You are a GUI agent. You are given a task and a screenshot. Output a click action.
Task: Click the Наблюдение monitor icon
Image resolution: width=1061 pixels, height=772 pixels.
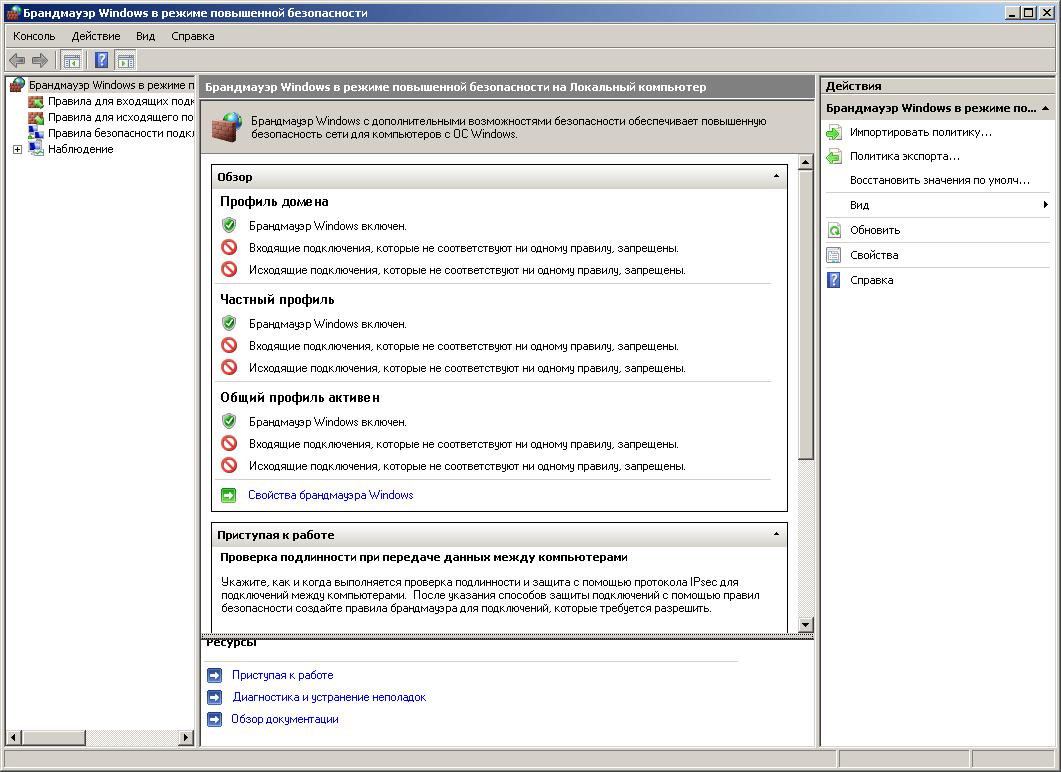click(36, 149)
